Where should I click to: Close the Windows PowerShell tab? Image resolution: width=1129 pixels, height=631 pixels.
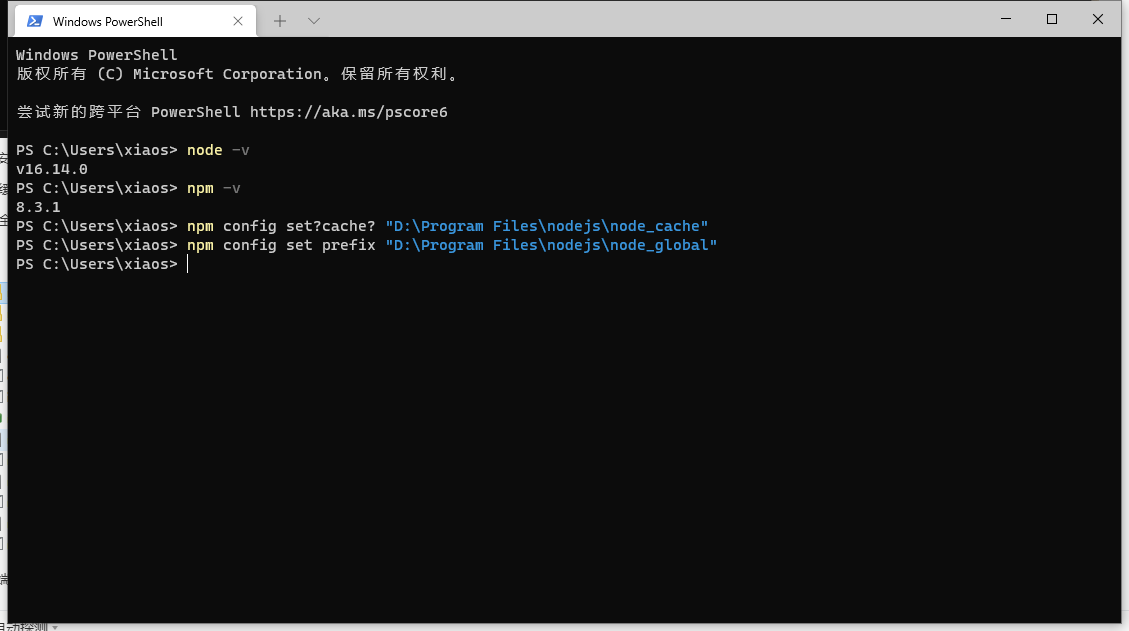coord(238,21)
